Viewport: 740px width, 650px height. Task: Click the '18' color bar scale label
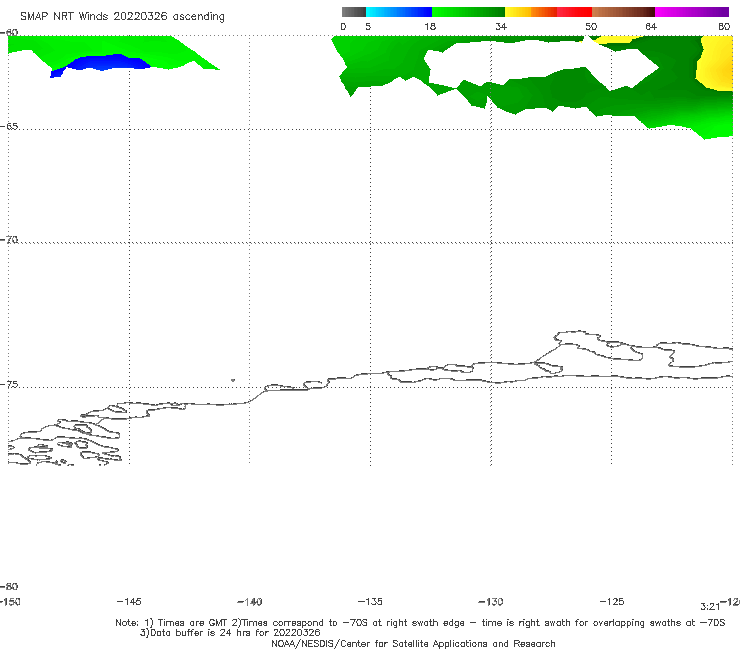tap(429, 26)
